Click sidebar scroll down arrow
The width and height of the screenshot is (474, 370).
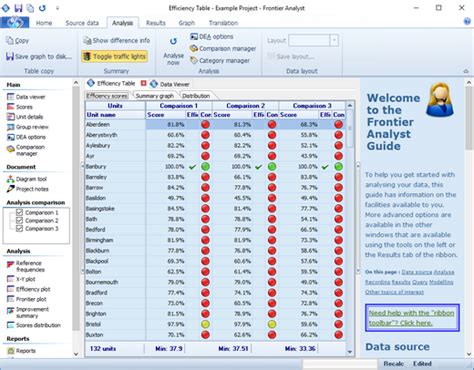pos(76,354)
